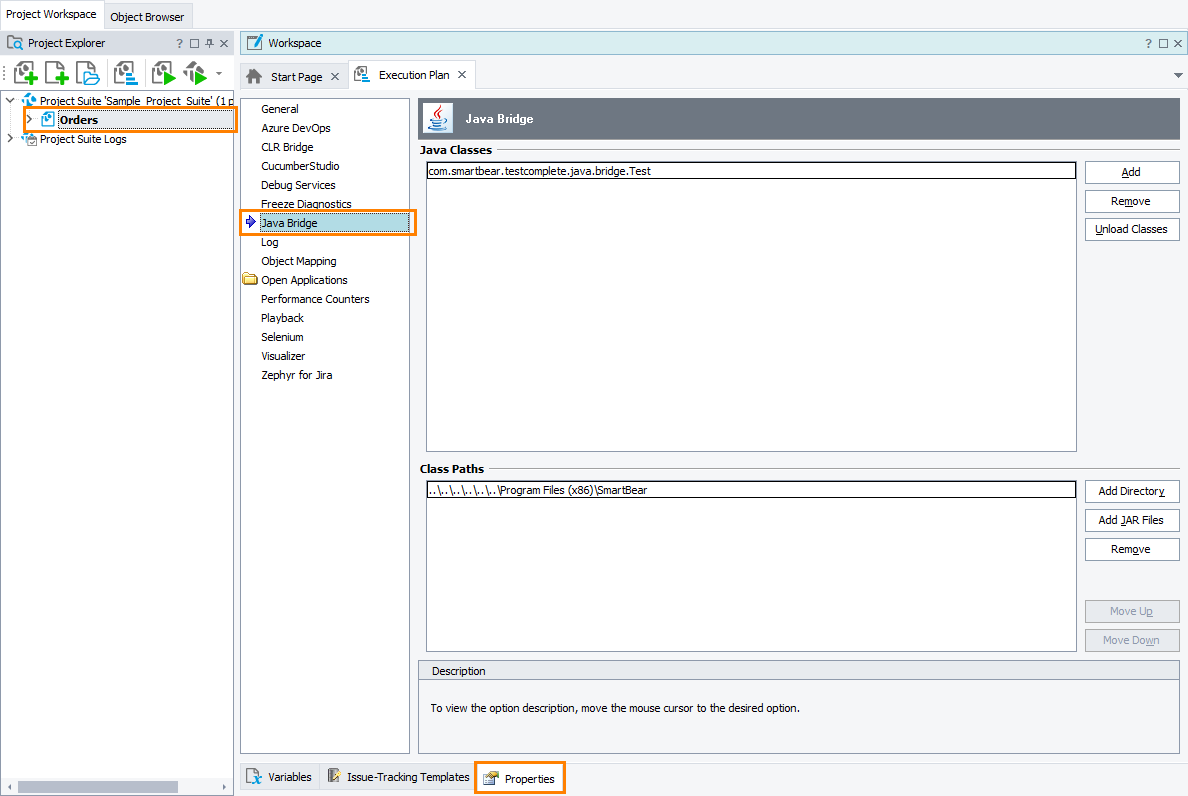This screenshot has width=1188, height=796.
Task: Click the Add New Project toolbar icon
Action: coord(25,72)
